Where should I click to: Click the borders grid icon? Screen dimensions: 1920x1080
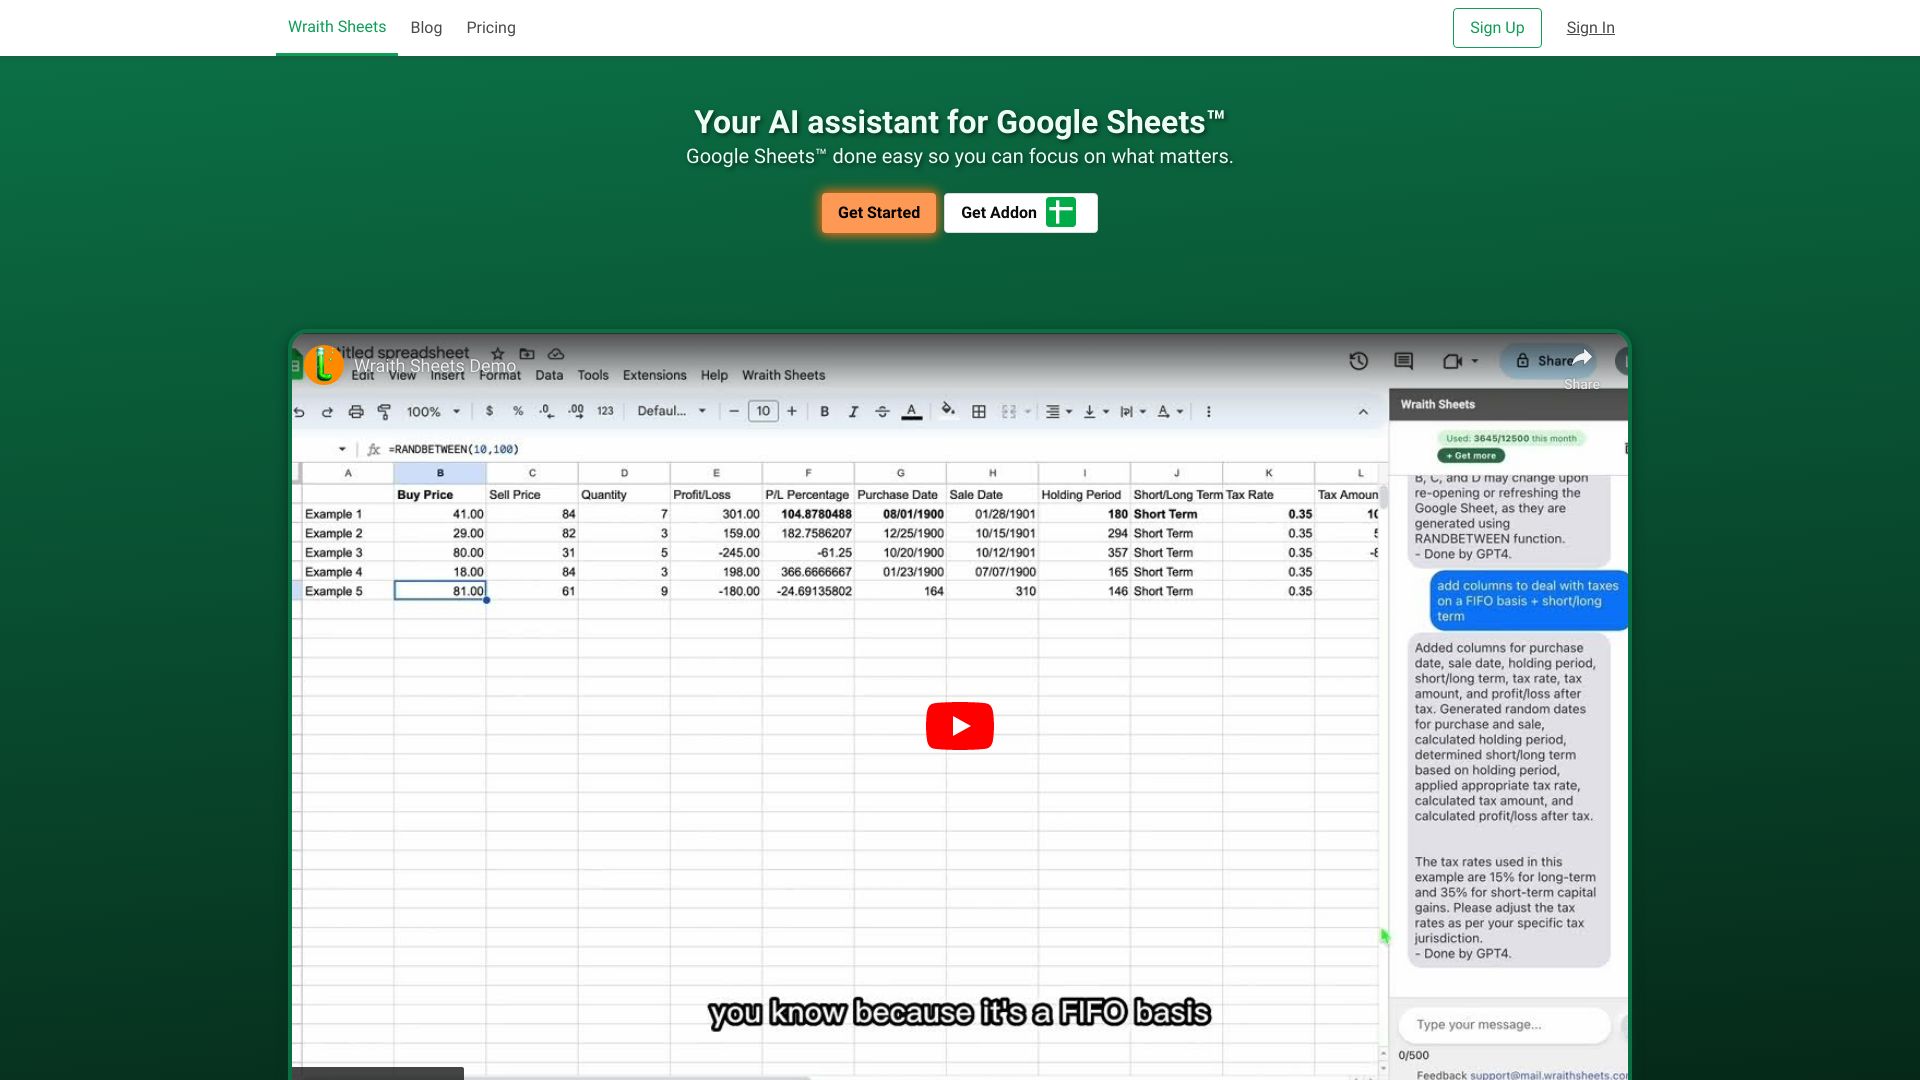(x=979, y=411)
